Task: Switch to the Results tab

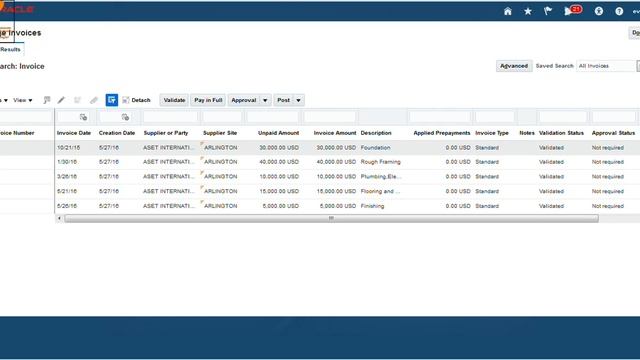Action: [x=10, y=49]
